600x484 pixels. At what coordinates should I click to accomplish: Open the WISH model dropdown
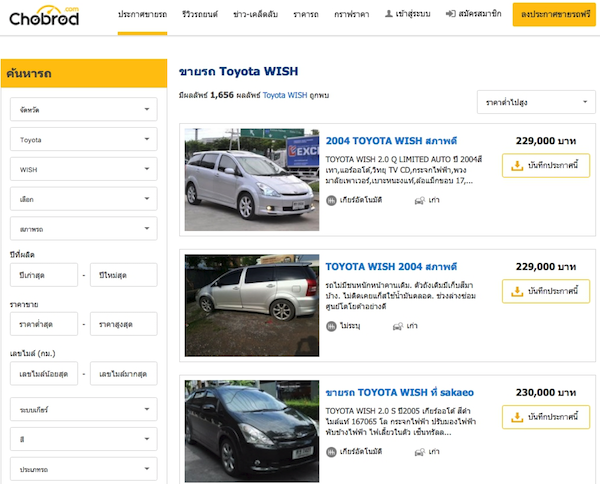coord(84,169)
